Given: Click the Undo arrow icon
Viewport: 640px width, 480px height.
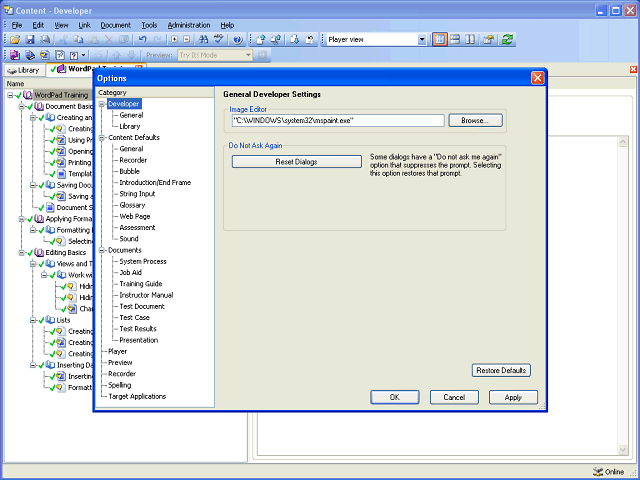Looking at the screenshot, I should tap(142, 40).
